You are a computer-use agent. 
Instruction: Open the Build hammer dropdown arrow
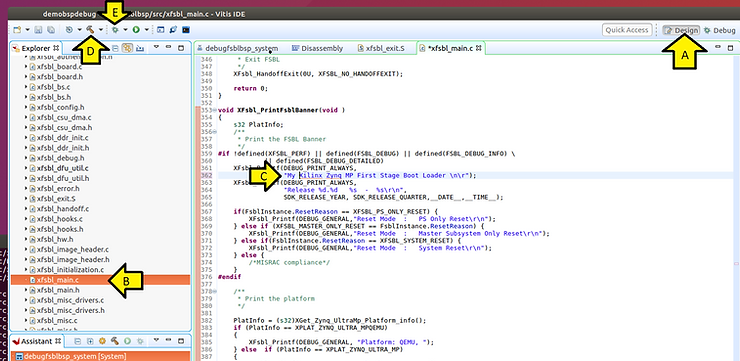(101, 30)
